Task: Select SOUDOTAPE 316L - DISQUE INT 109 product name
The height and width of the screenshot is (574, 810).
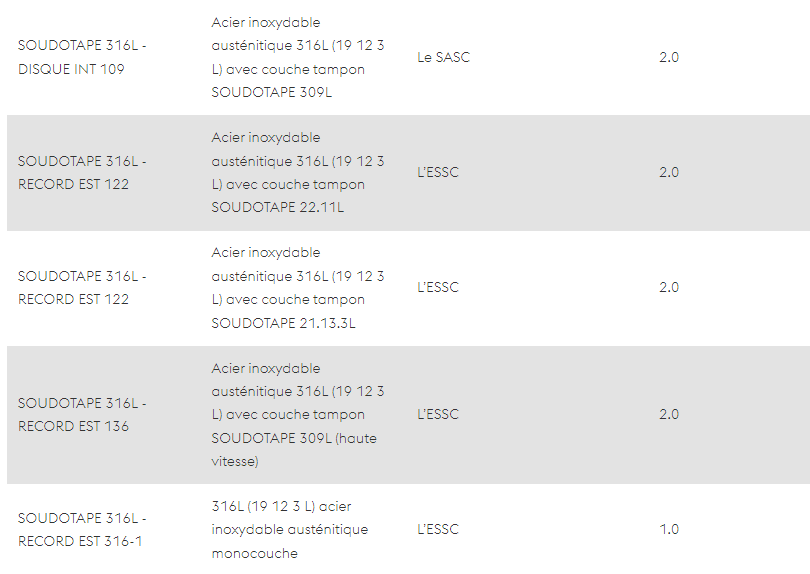Action: [x=82, y=57]
